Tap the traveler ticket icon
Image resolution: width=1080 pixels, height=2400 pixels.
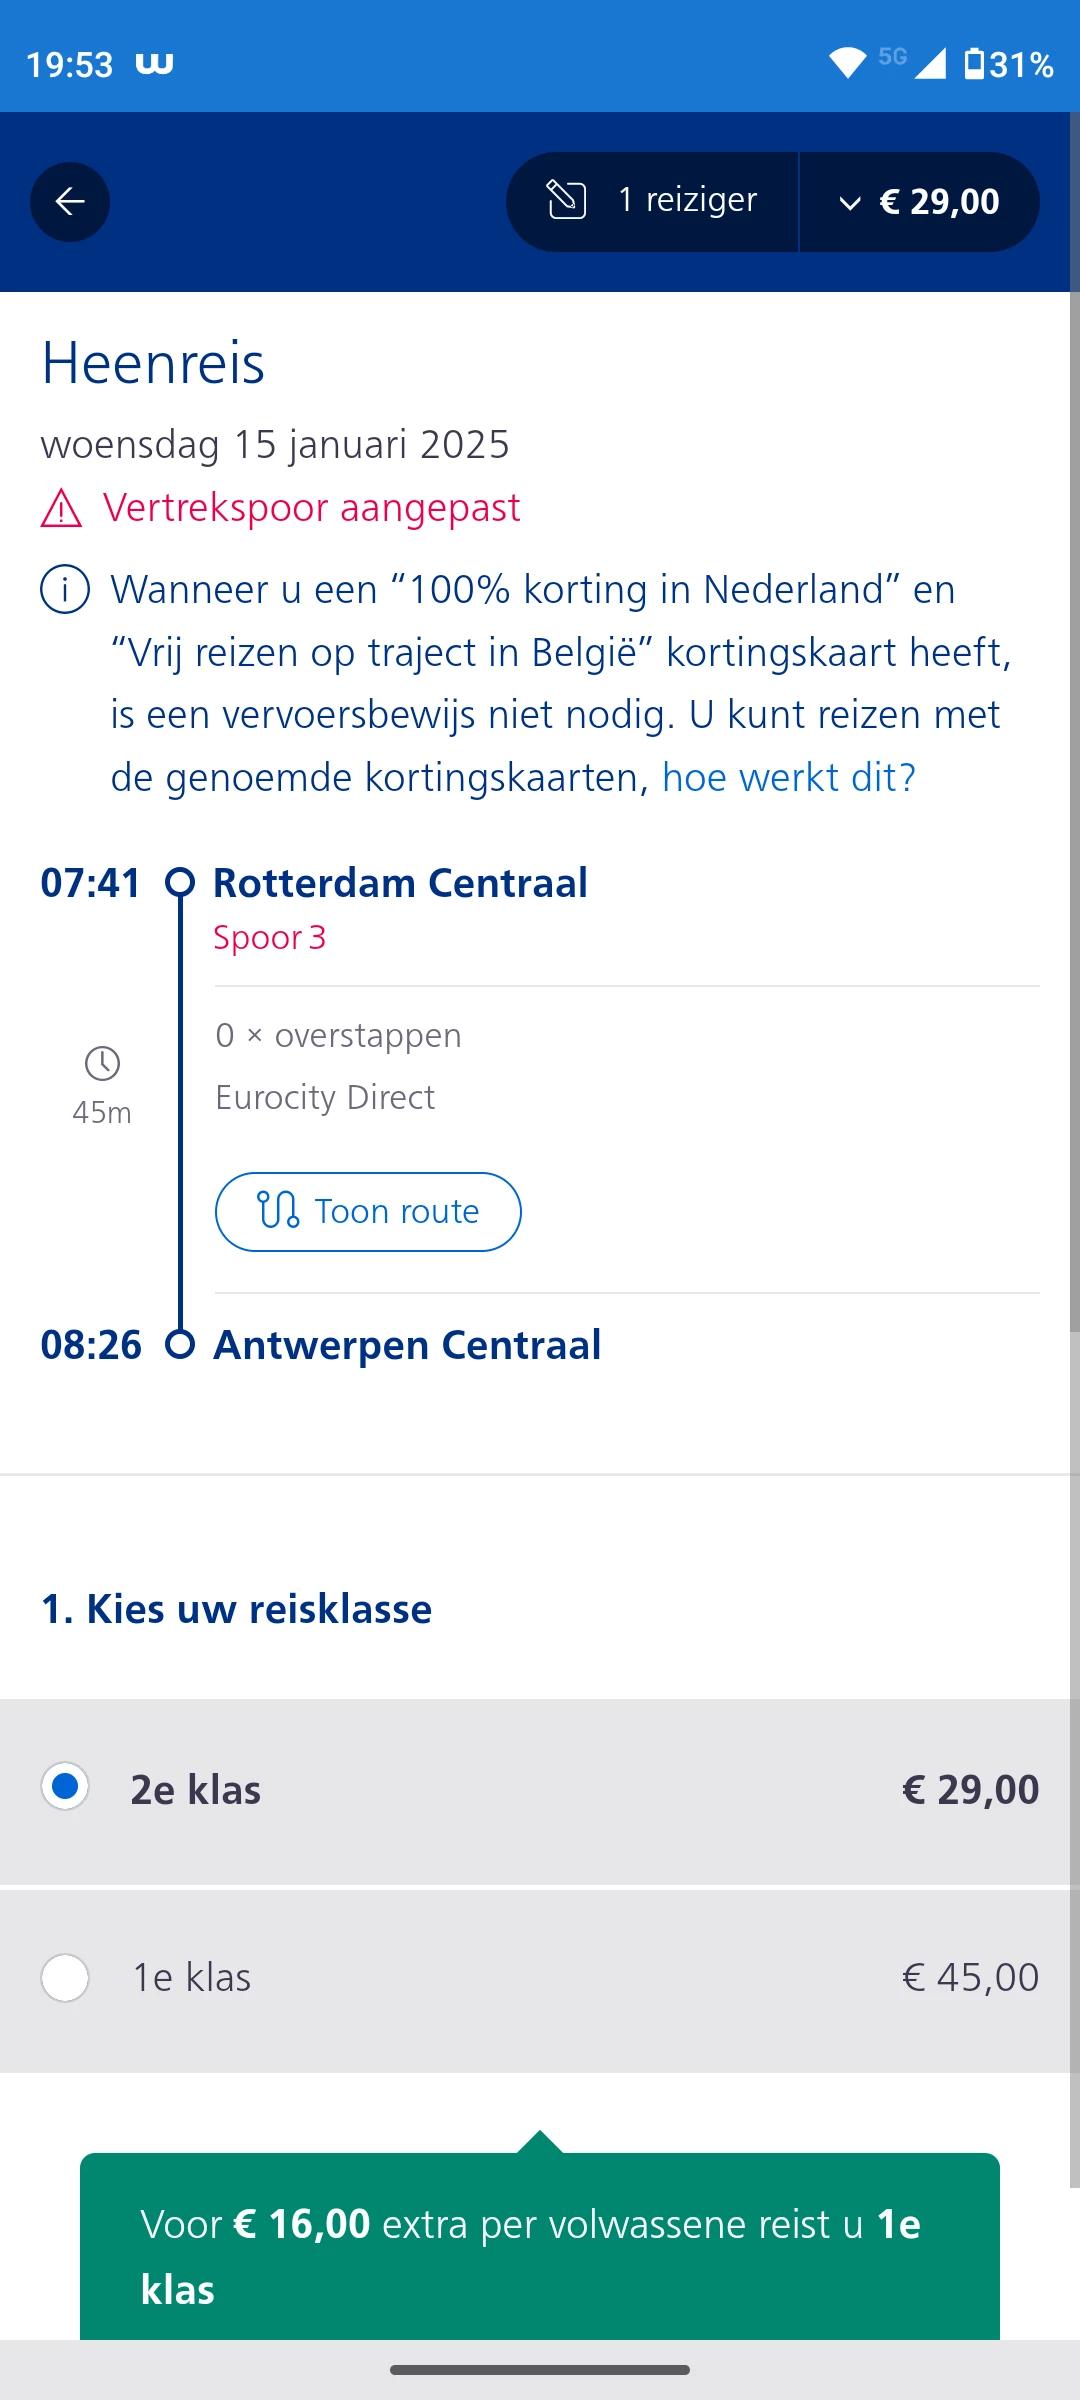coord(567,200)
